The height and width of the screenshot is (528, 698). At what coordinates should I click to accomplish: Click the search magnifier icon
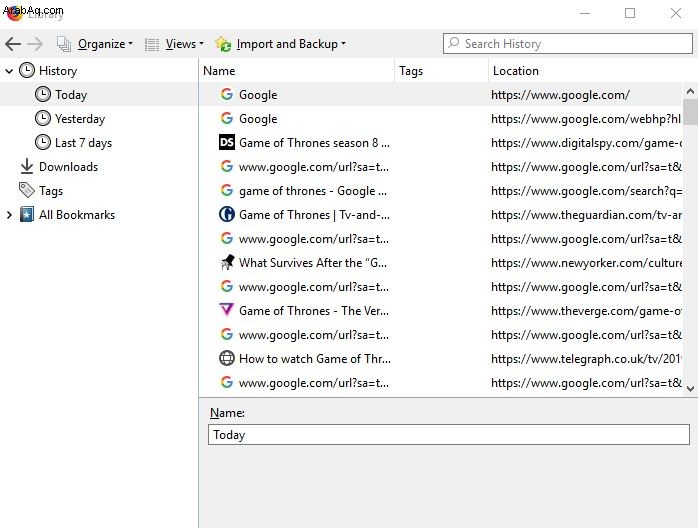point(453,43)
